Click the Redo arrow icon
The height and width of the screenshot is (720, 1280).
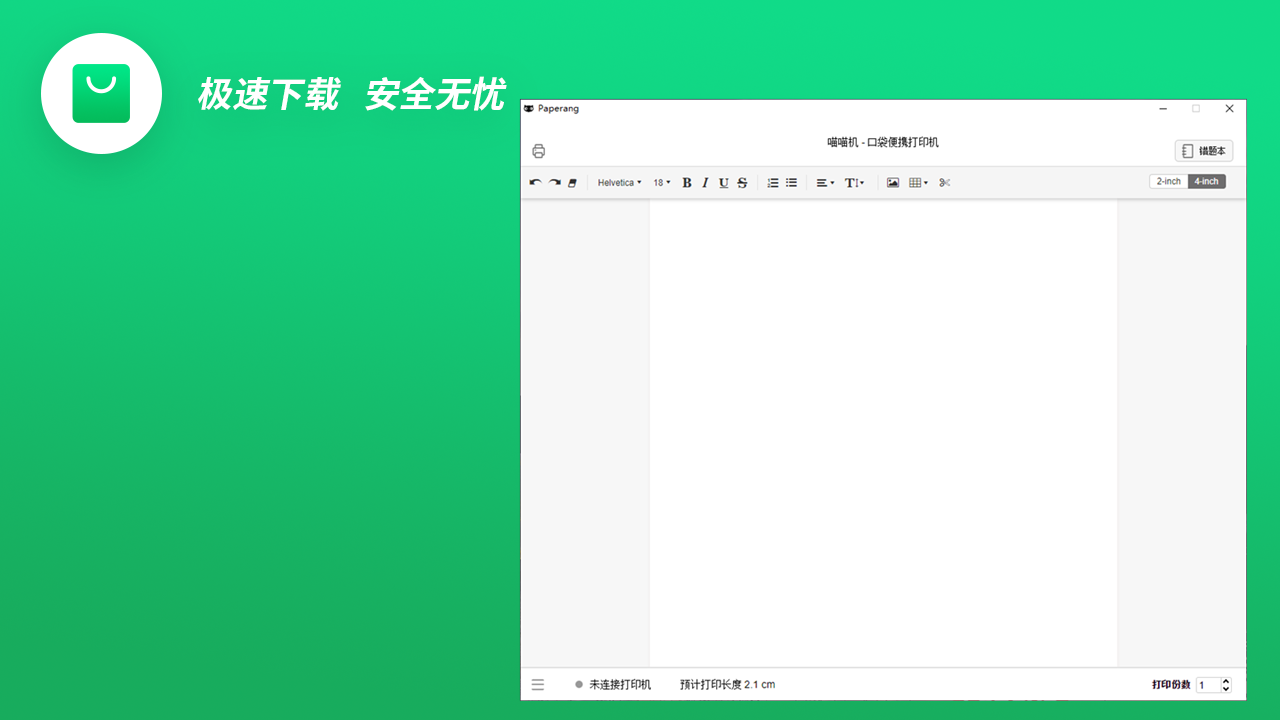point(553,182)
